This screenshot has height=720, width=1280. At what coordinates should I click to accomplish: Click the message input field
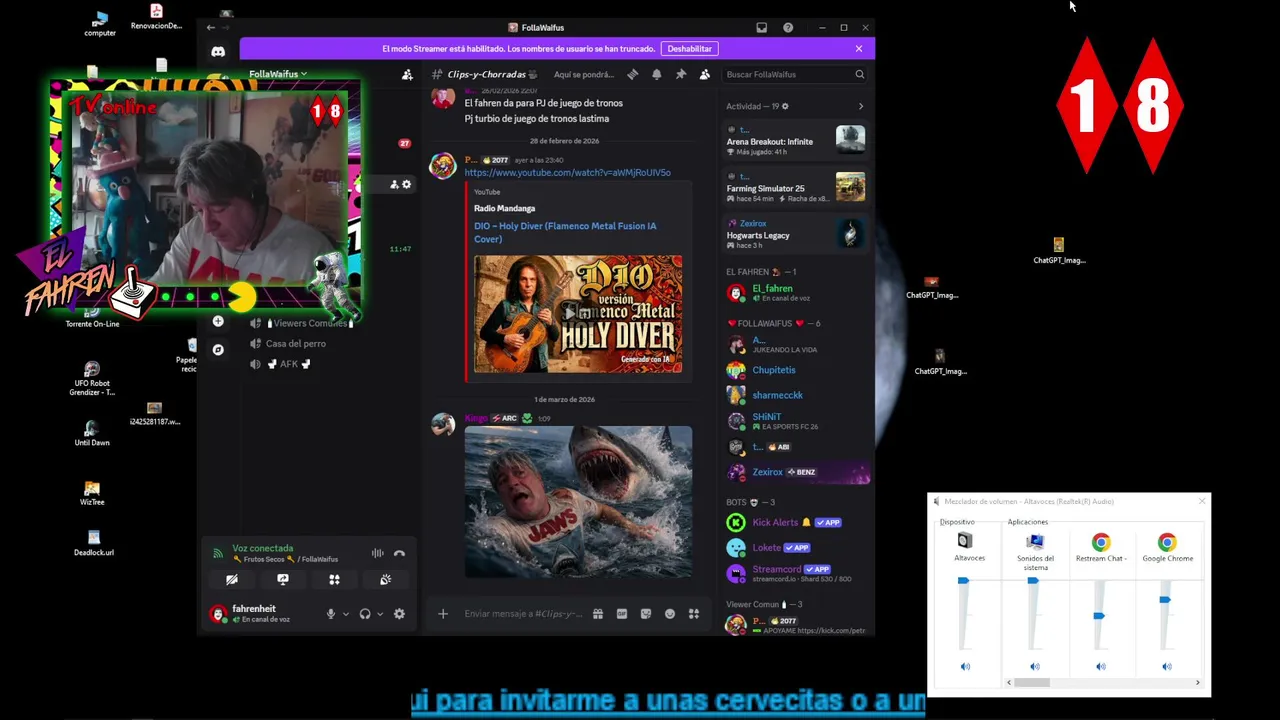tap(523, 614)
